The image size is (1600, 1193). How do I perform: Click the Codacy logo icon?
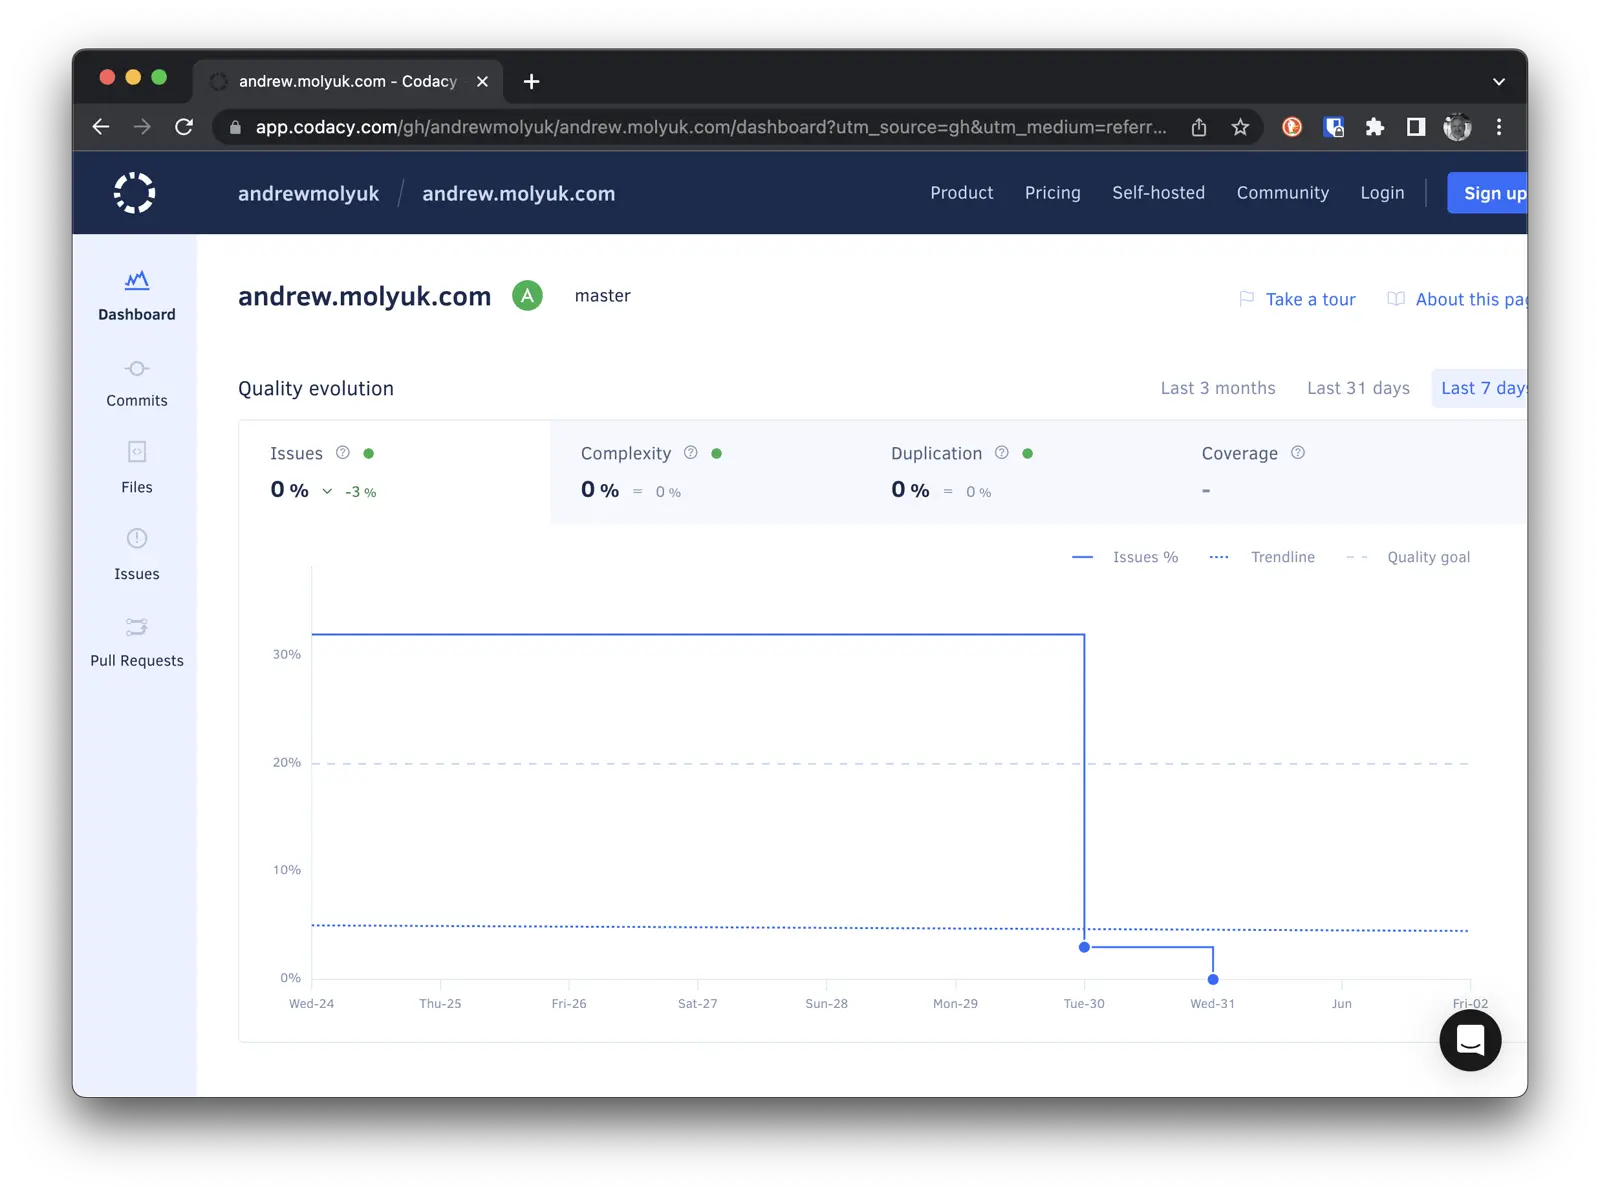(x=134, y=193)
